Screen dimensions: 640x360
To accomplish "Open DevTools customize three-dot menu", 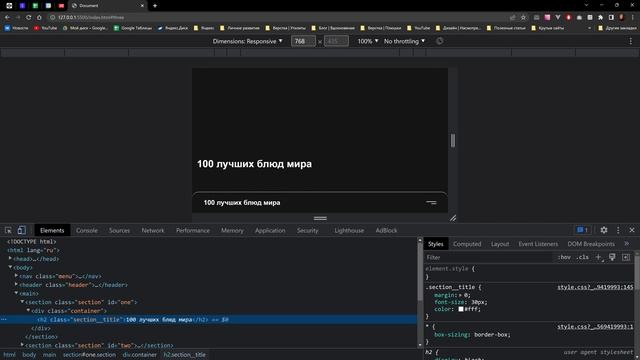I will [618, 230].
